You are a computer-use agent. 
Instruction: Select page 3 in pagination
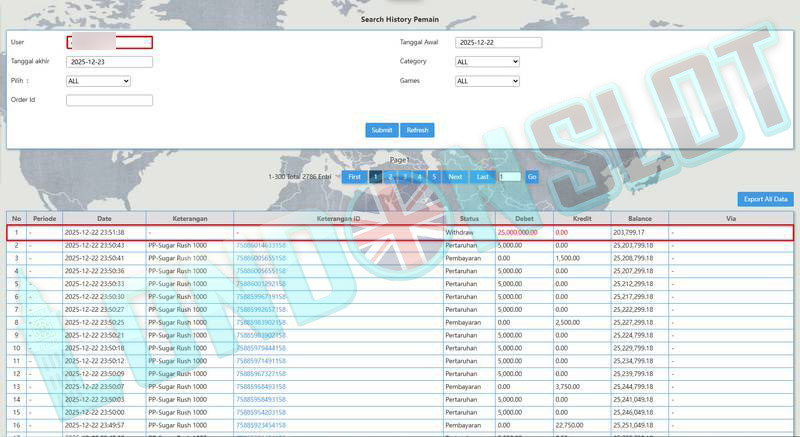pos(405,177)
